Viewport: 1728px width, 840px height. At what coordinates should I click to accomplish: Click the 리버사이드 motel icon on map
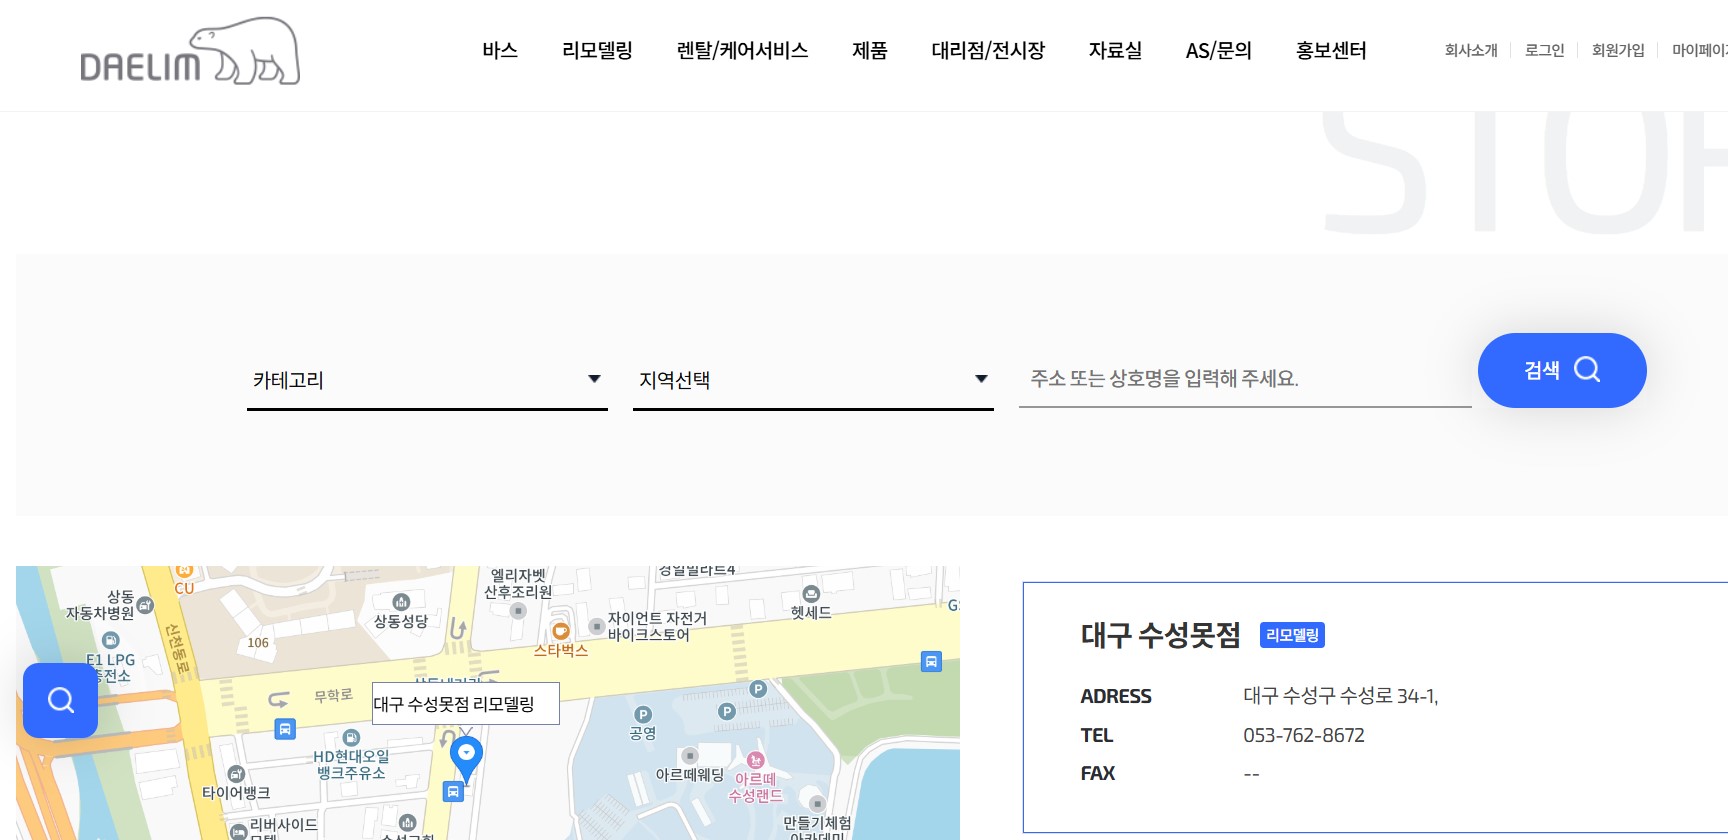coord(239,832)
